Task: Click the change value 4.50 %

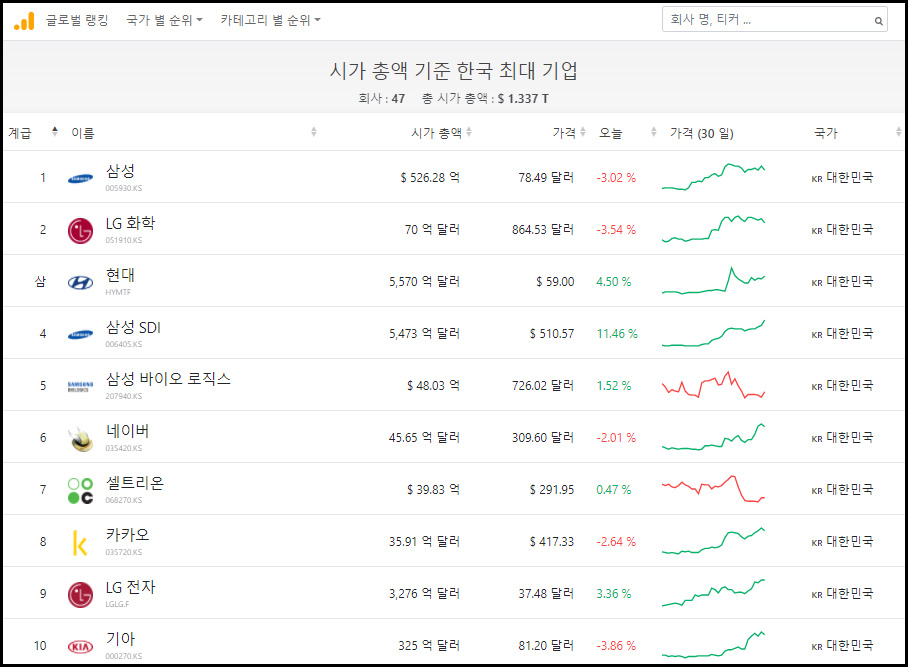Action: [x=614, y=281]
